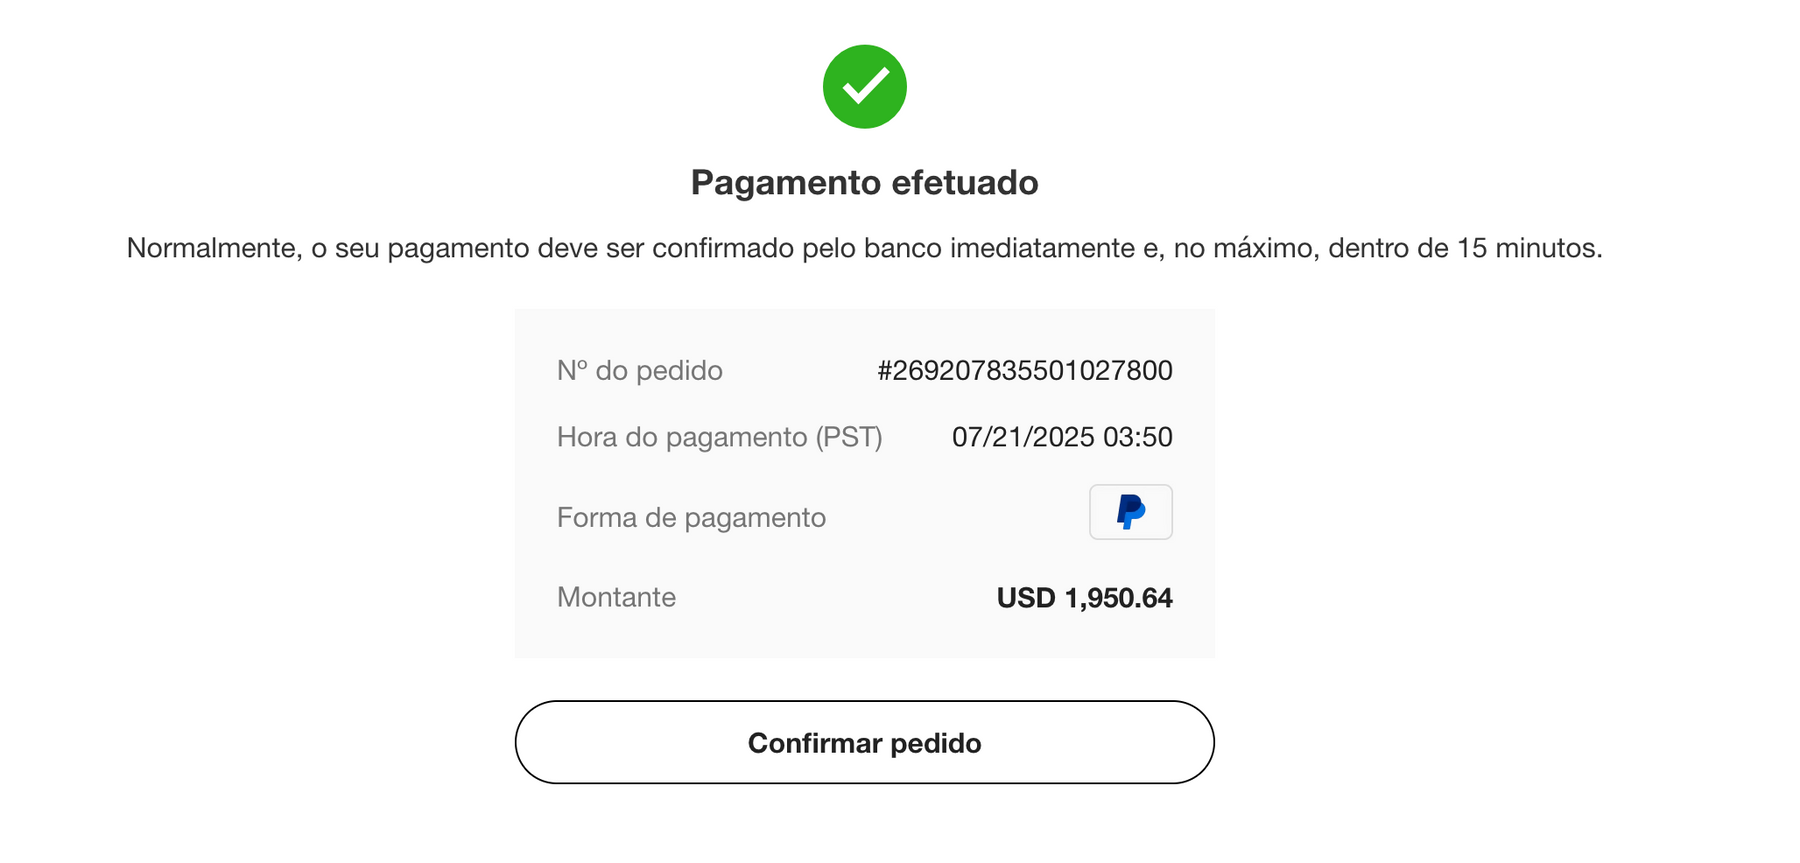Click the Montante label
Viewport: 1800px width, 863px height.
(617, 597)
